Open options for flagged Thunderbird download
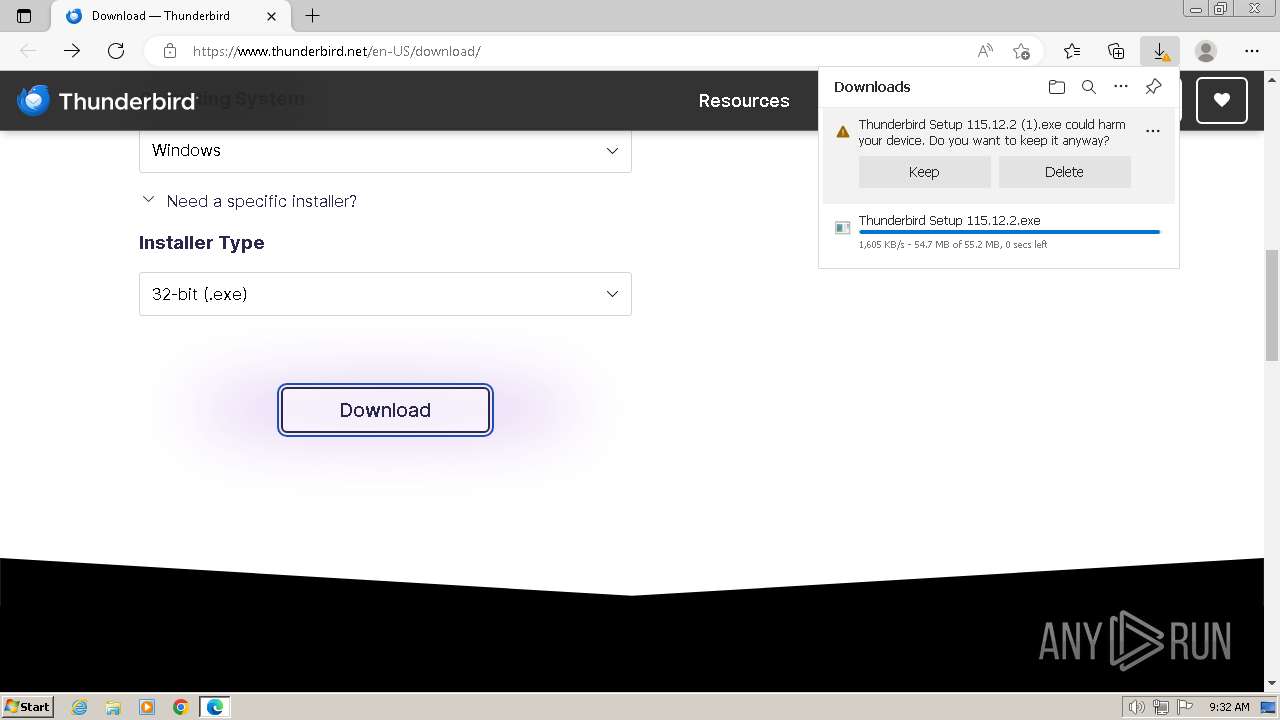Image resolution: width=1280 pixels, height=720 pixels. (1153, 131)
